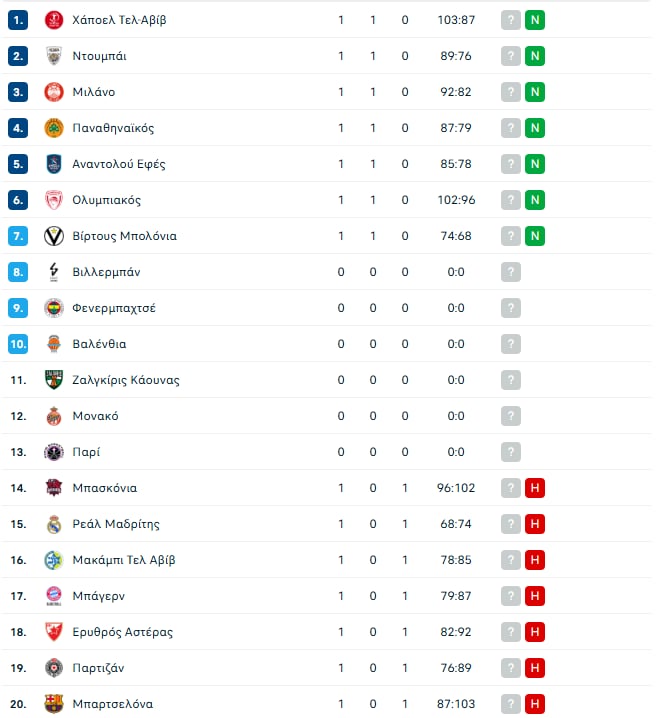Click the question mark badge for Παρί
The width and height of the screenshot is (661, 718).
click(511, 452)
